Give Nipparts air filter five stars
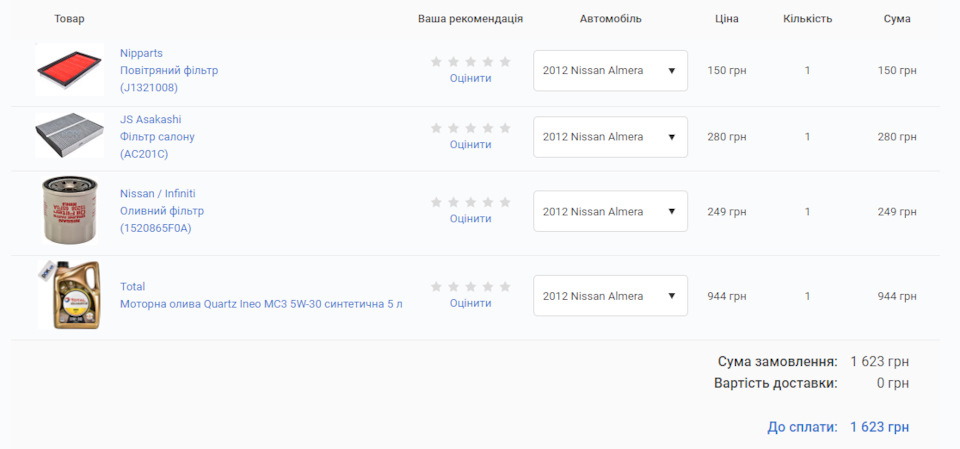Image resolution: width=960 pixels, height=449 pixels. click(505, 61)
